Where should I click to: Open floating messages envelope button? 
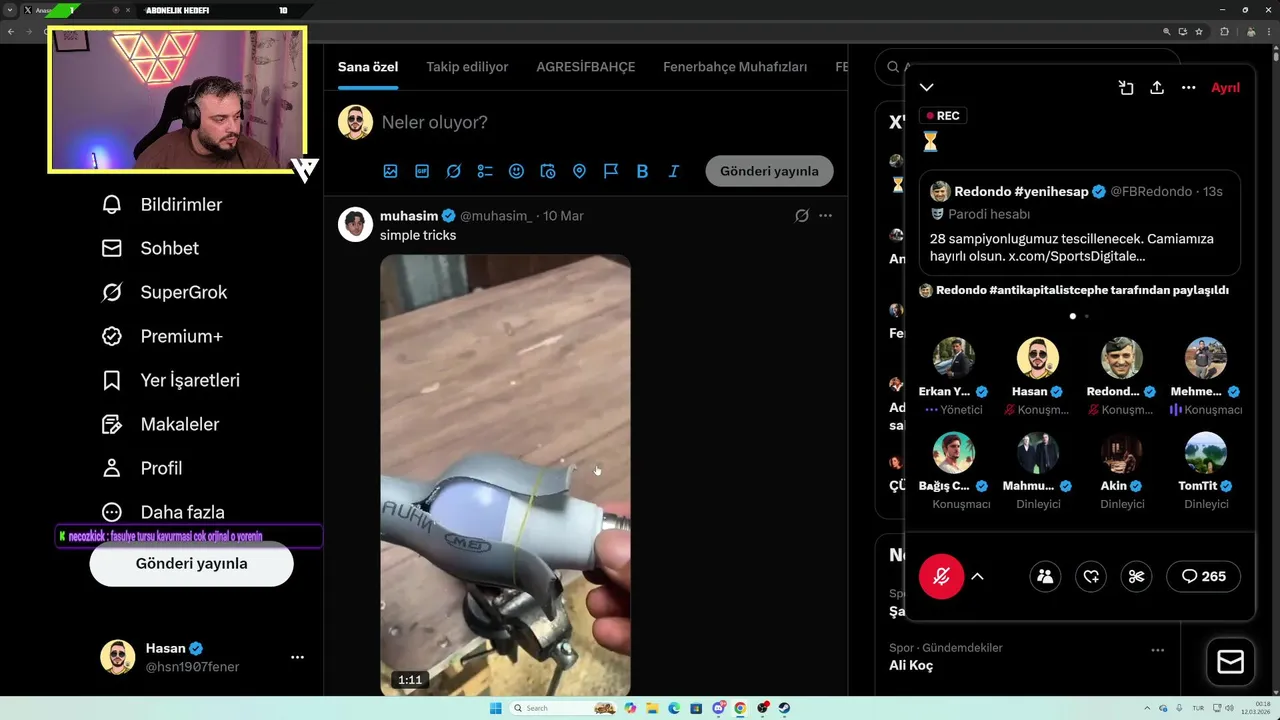(x=1230, y=662)
